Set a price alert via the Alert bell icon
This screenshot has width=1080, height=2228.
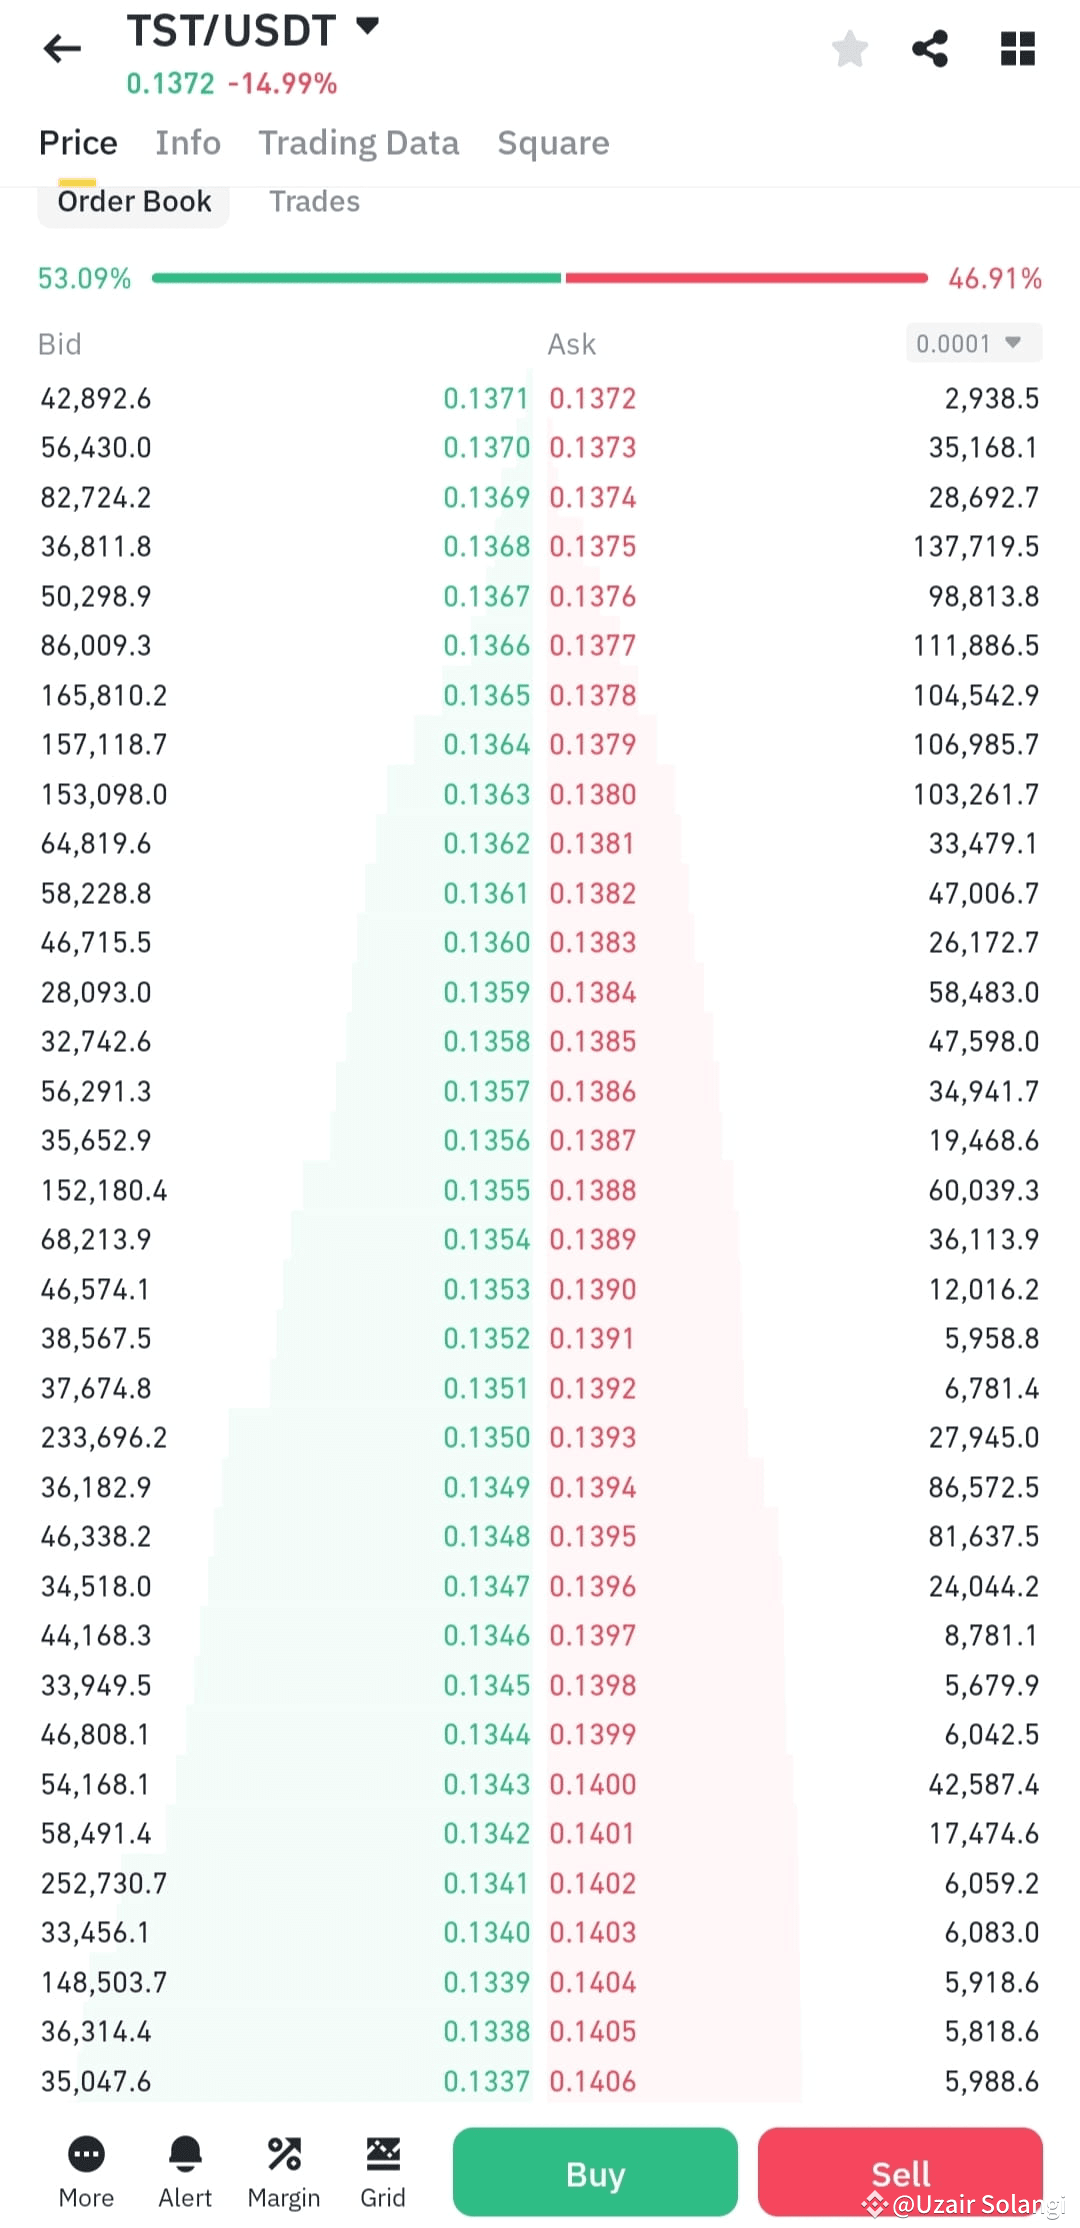(185, 2165)
